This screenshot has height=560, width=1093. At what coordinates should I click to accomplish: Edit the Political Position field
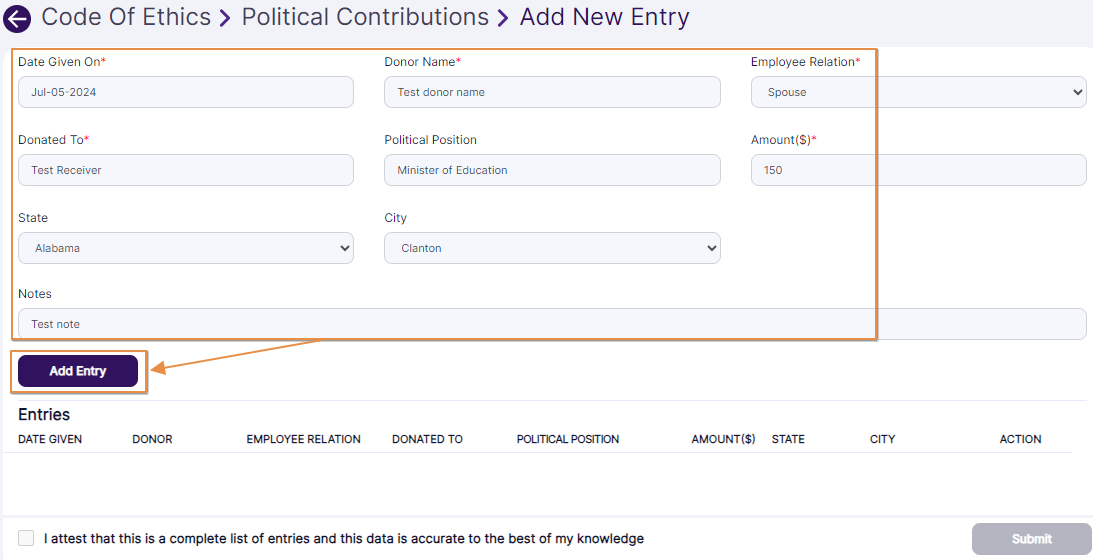click(552, 170)
